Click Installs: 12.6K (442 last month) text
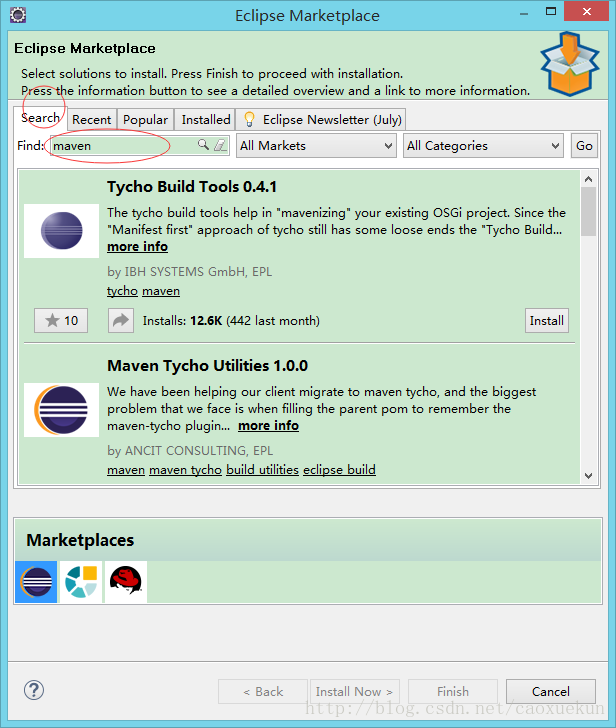Image resolution: width=616 pixels, height=728 pixels. click(x=231, y=321)
